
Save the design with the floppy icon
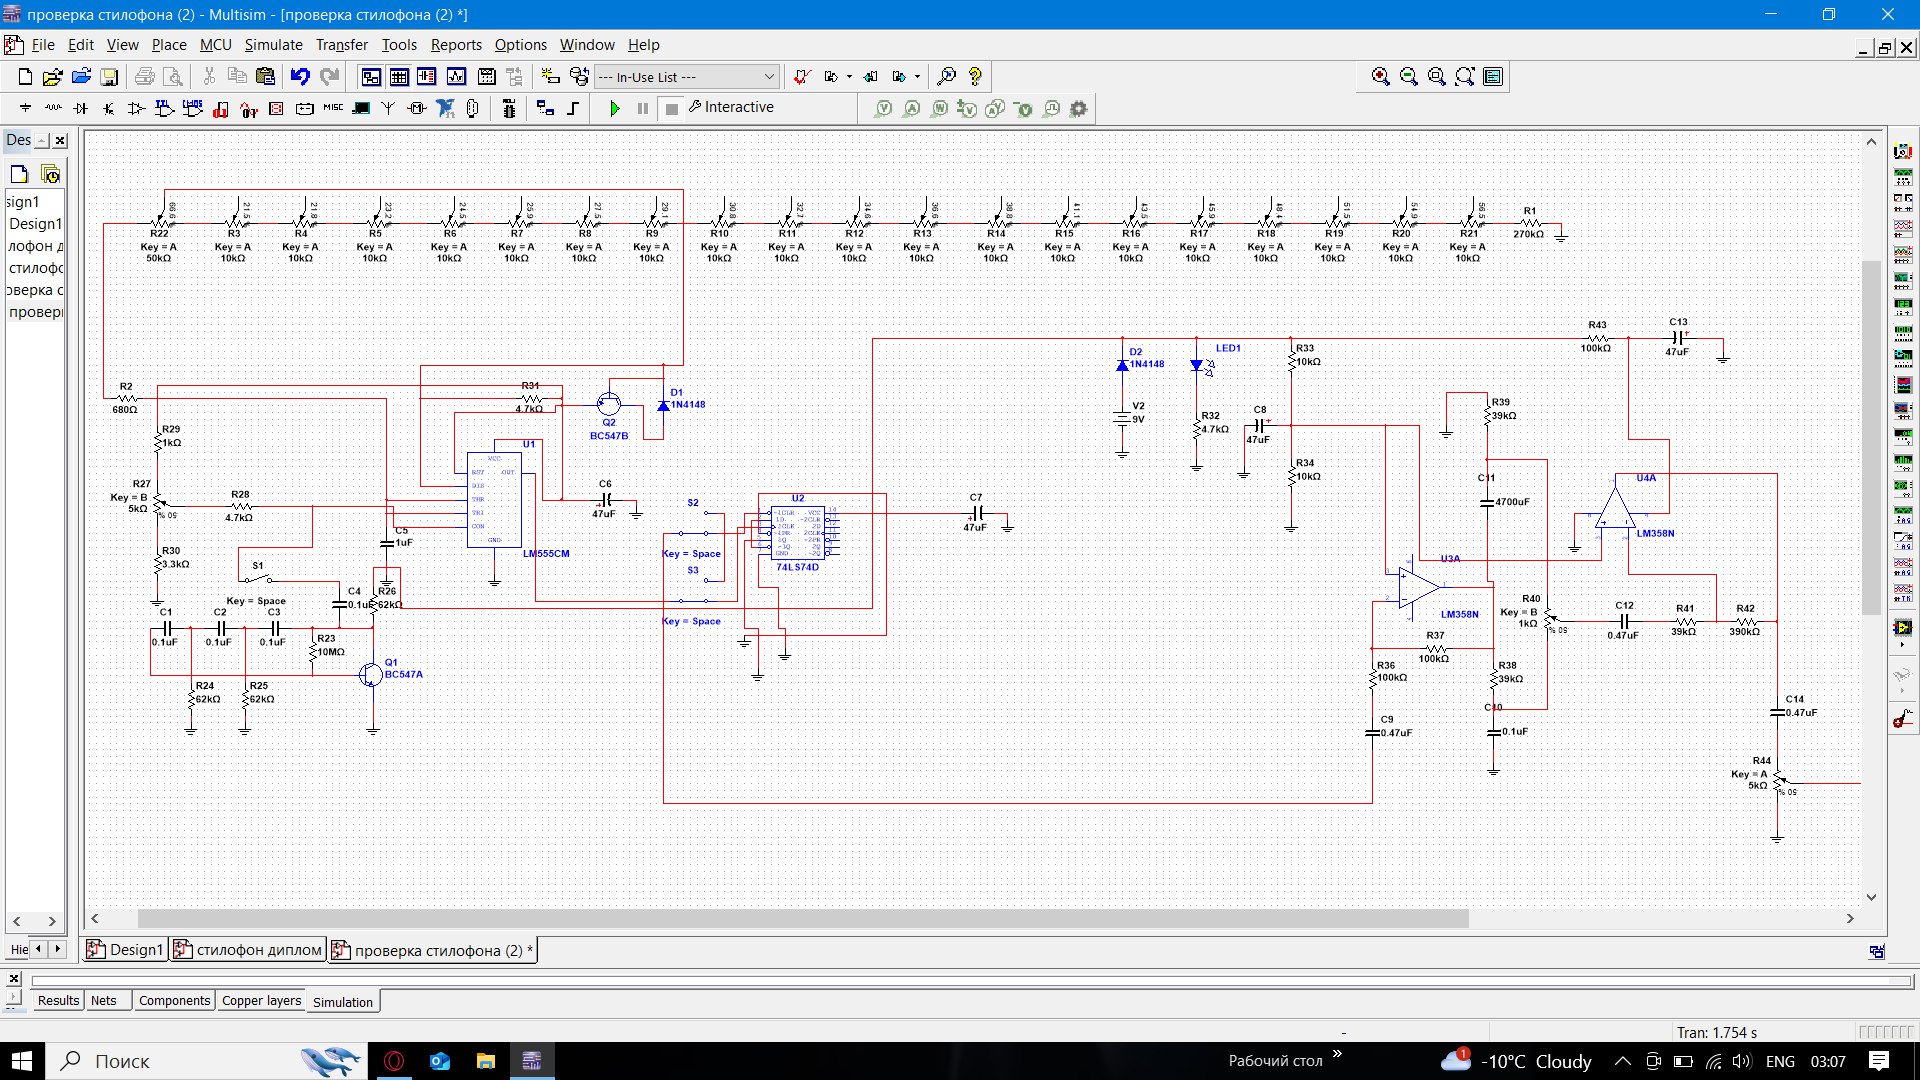tap(110, 77)
